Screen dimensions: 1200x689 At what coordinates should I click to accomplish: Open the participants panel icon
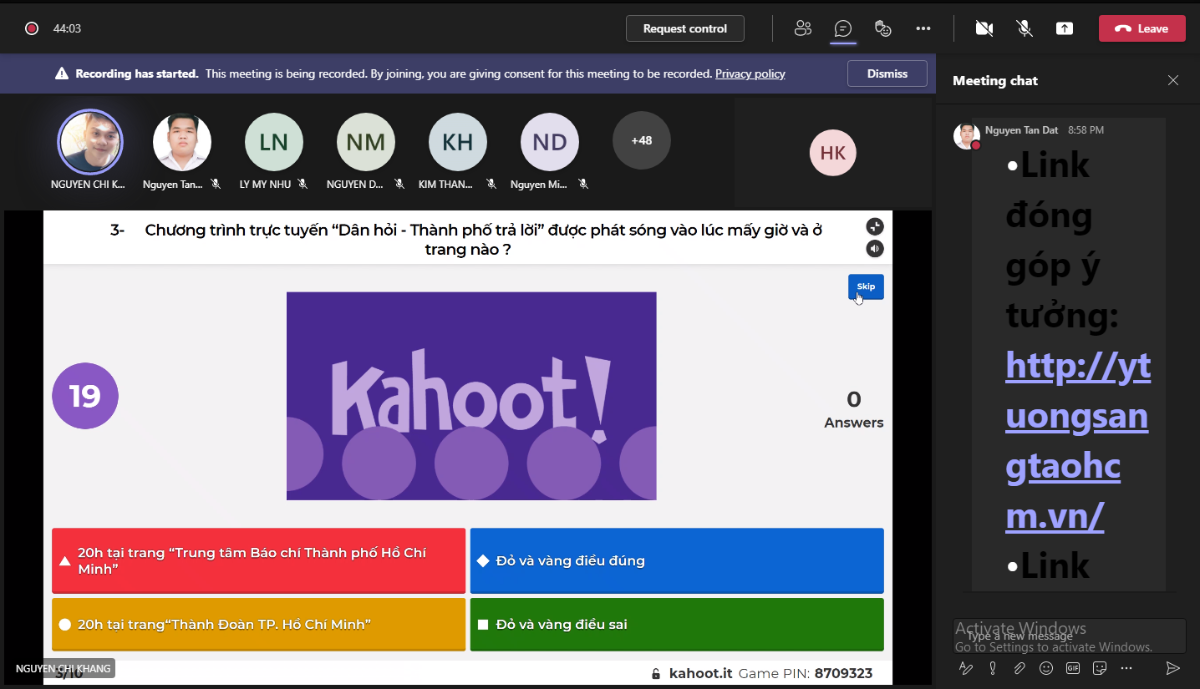pyautogui.click(x=802, y=28)
